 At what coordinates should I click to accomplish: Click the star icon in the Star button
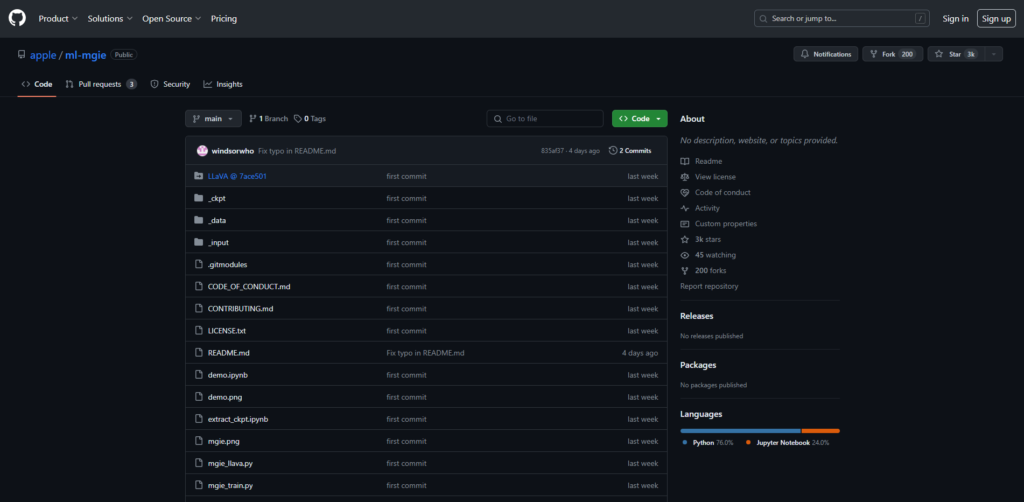[939, 54]
